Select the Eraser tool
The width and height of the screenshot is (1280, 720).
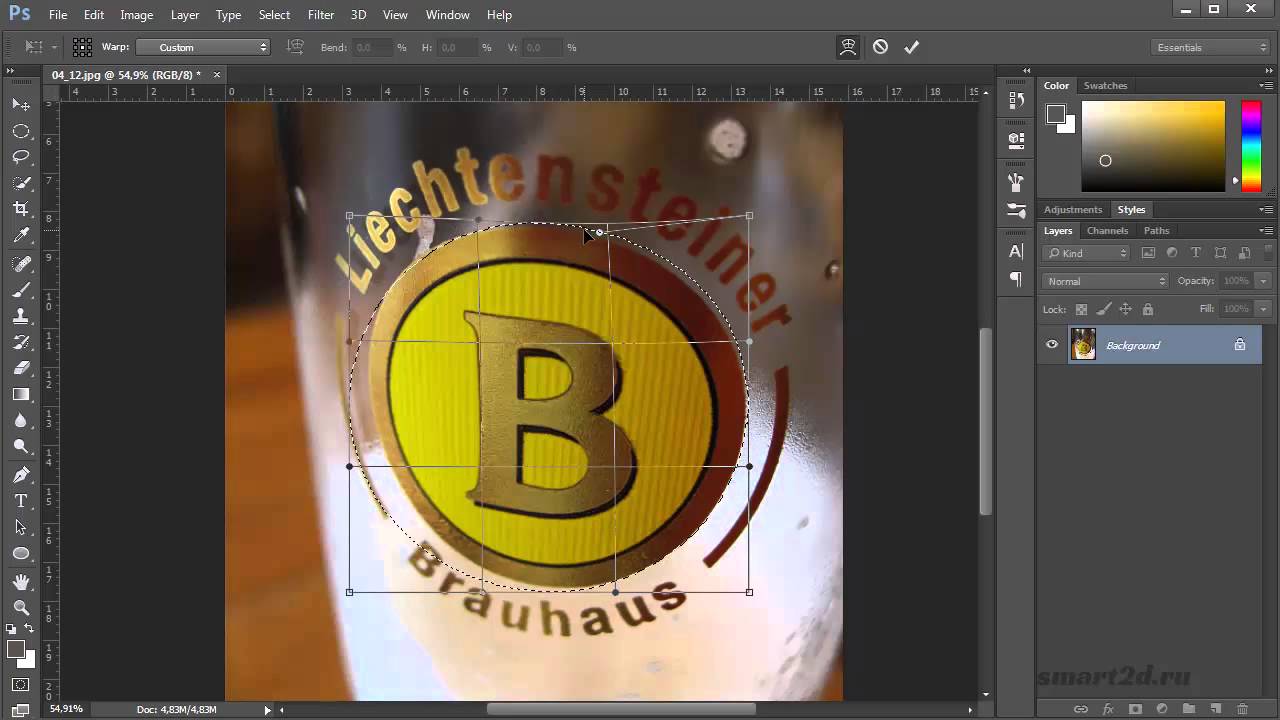21,368
